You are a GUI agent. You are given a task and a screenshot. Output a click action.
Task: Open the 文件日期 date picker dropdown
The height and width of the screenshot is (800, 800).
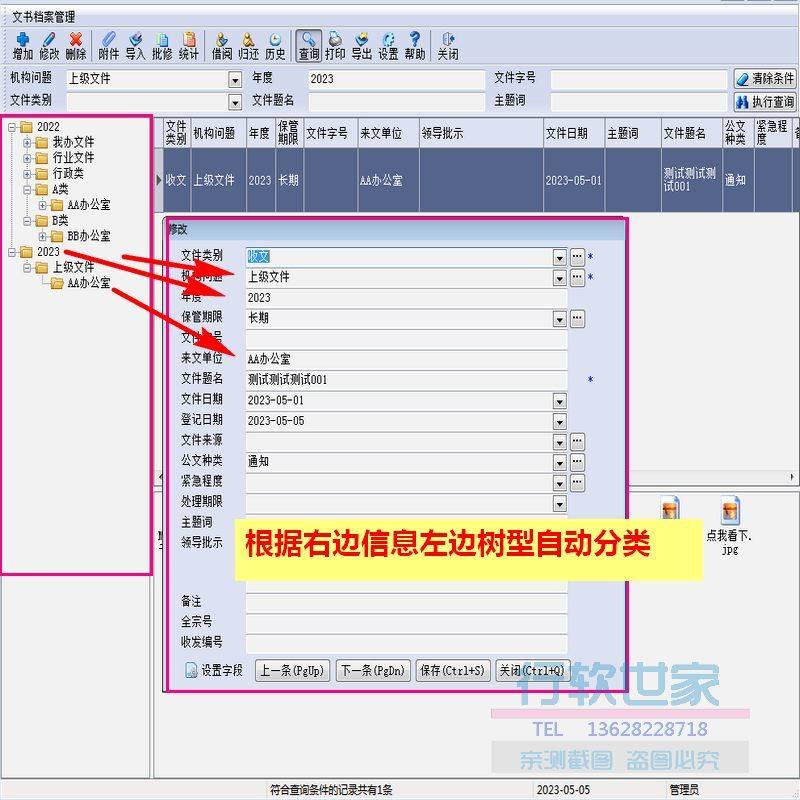click(560, 402)
